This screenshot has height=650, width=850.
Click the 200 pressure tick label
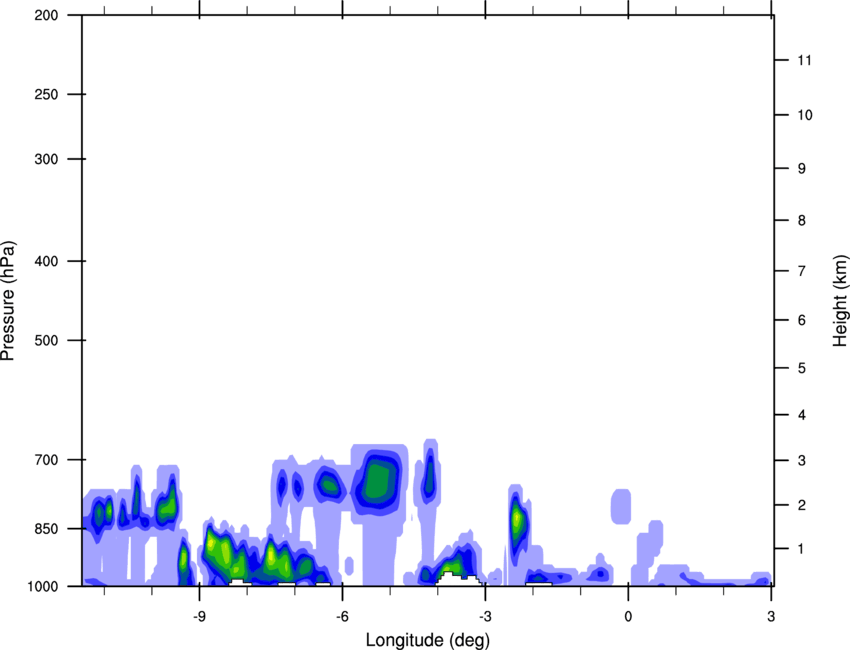[46, 15]
